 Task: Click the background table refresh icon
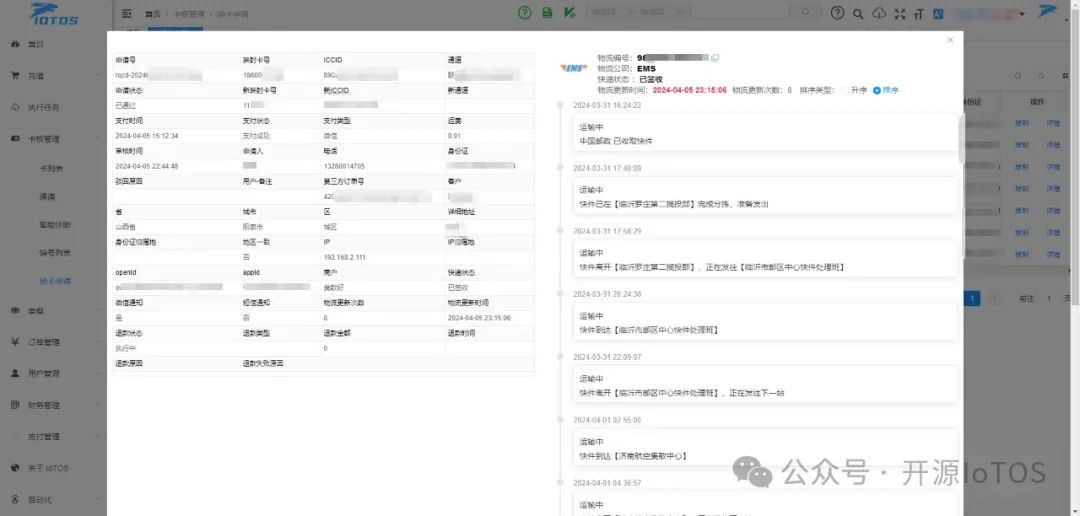pyautogui.click(x=1041, y=75)
